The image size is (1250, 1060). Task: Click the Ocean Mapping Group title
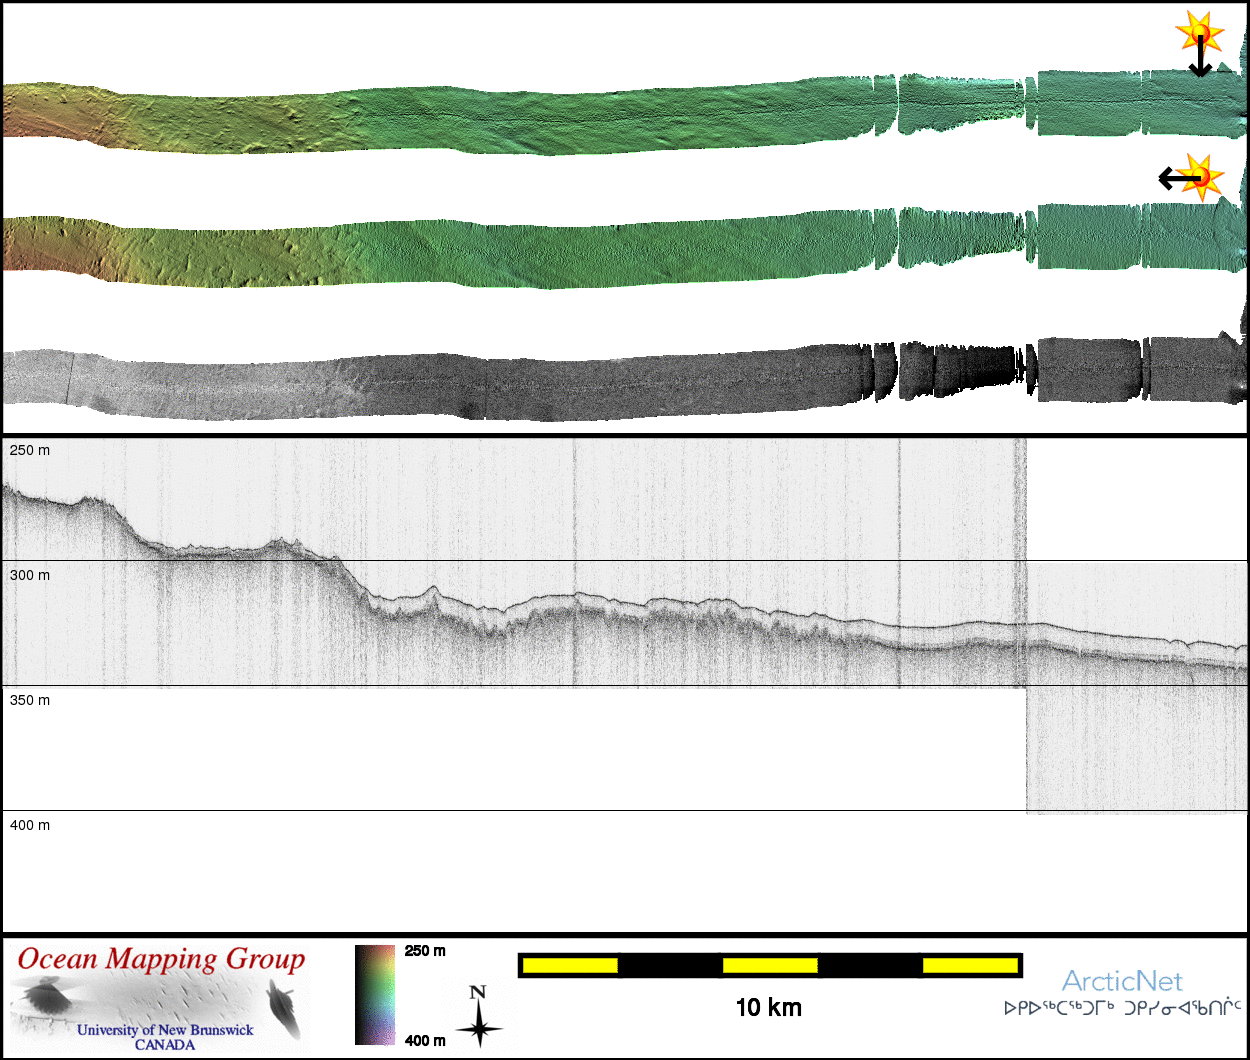161,959
